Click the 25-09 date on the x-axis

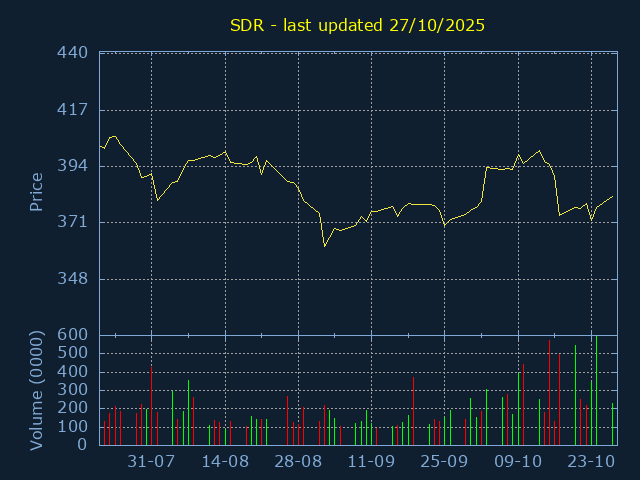(444, 462)
